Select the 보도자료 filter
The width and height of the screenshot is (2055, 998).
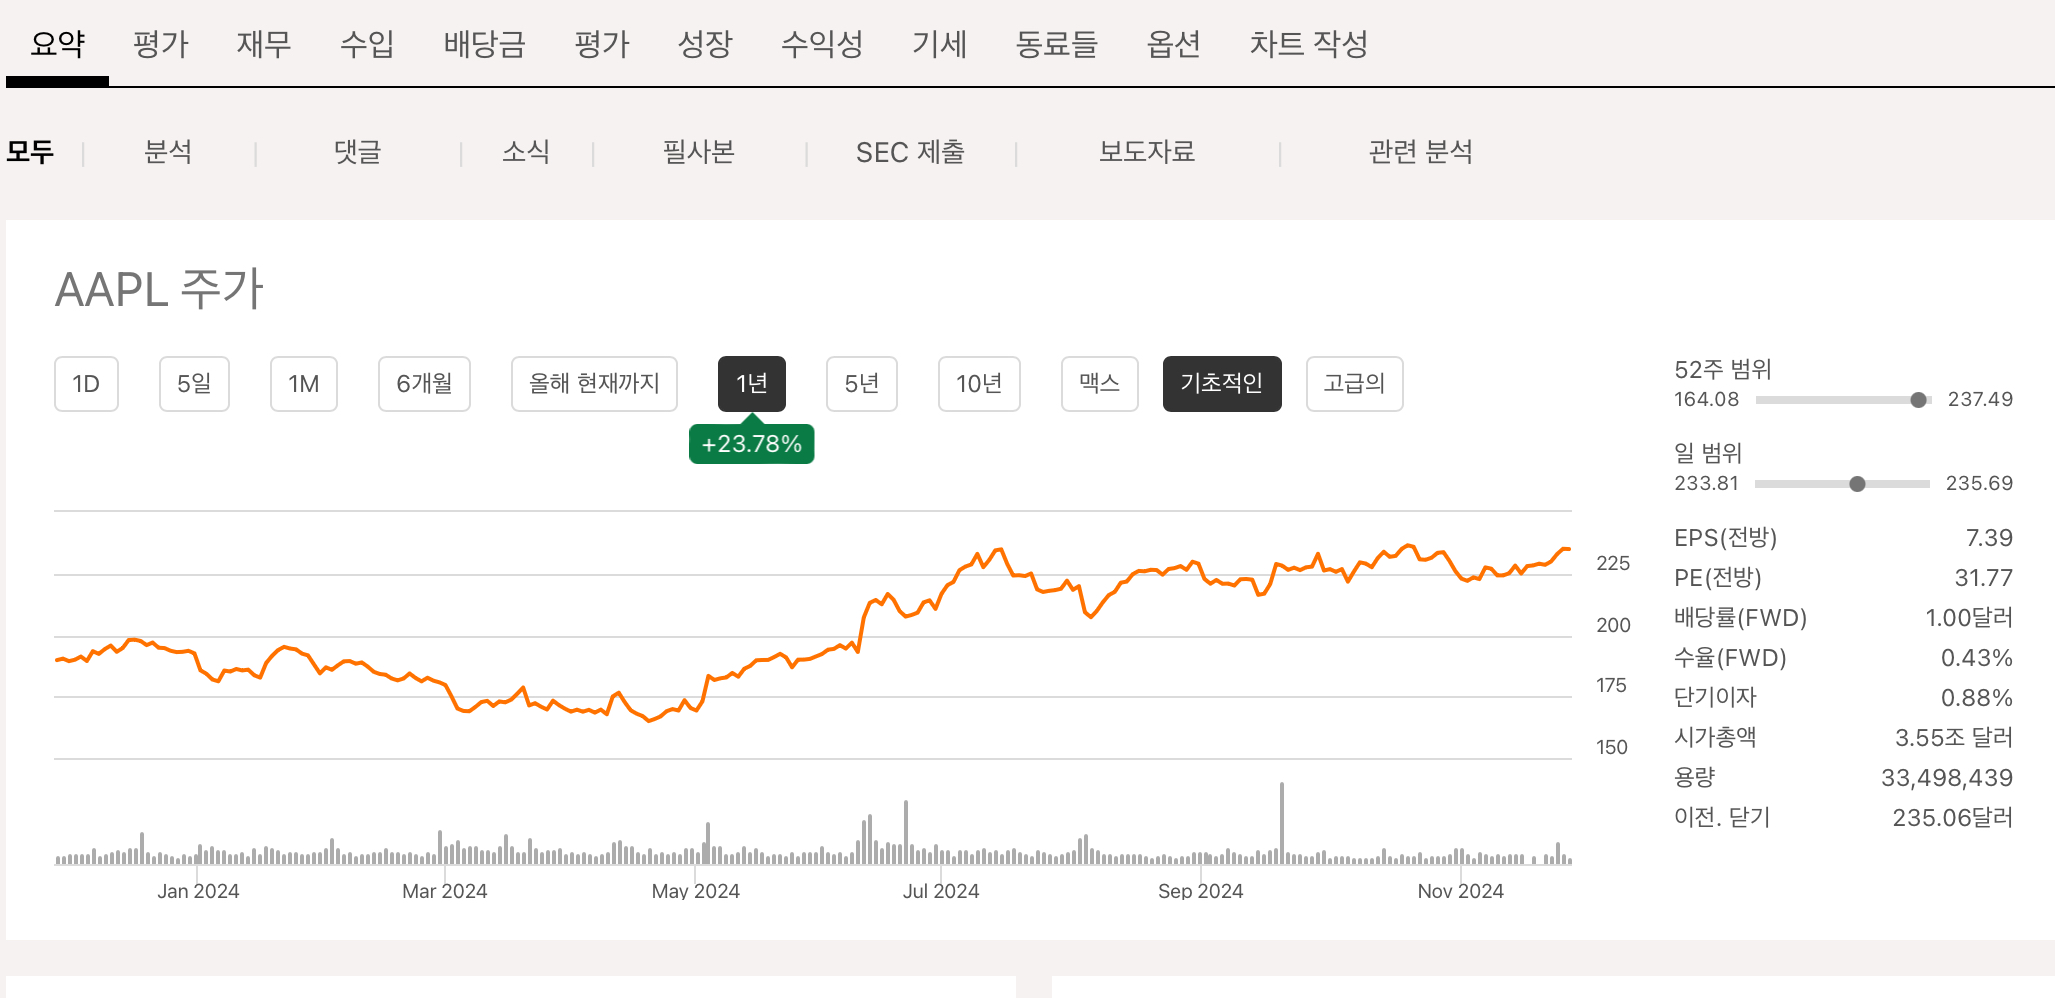(x=1147, y=152)
